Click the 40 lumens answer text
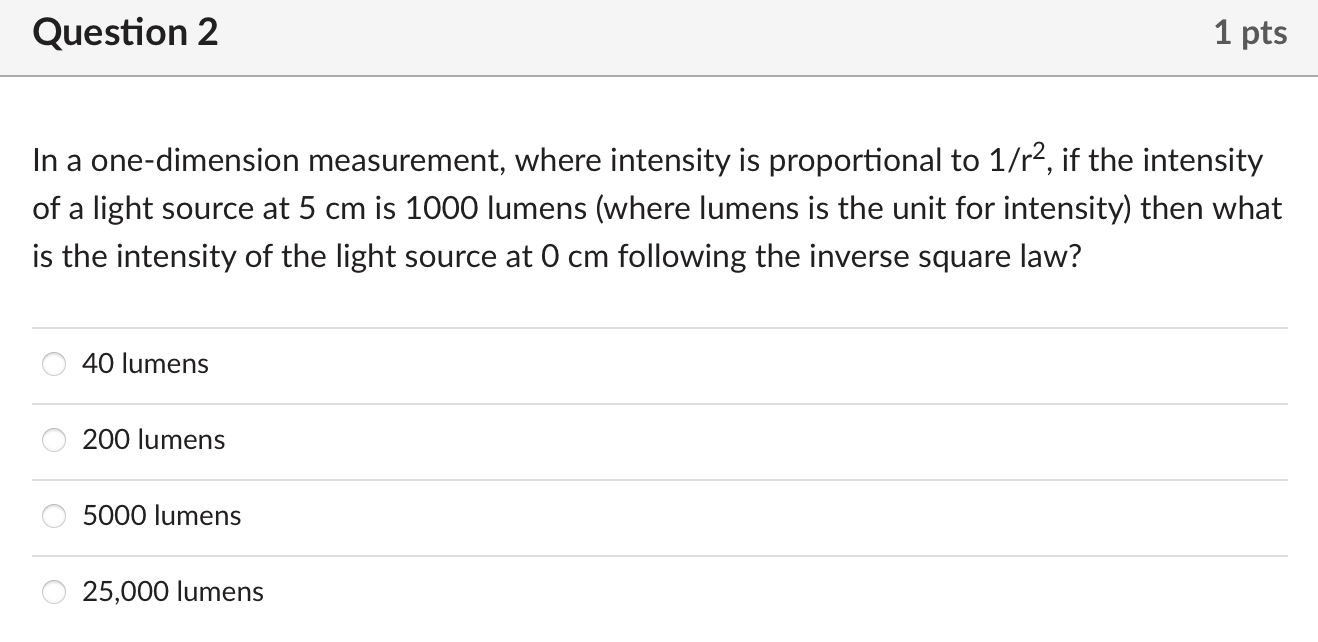This screenshot has width=1318, height=642. coord(145,364)
